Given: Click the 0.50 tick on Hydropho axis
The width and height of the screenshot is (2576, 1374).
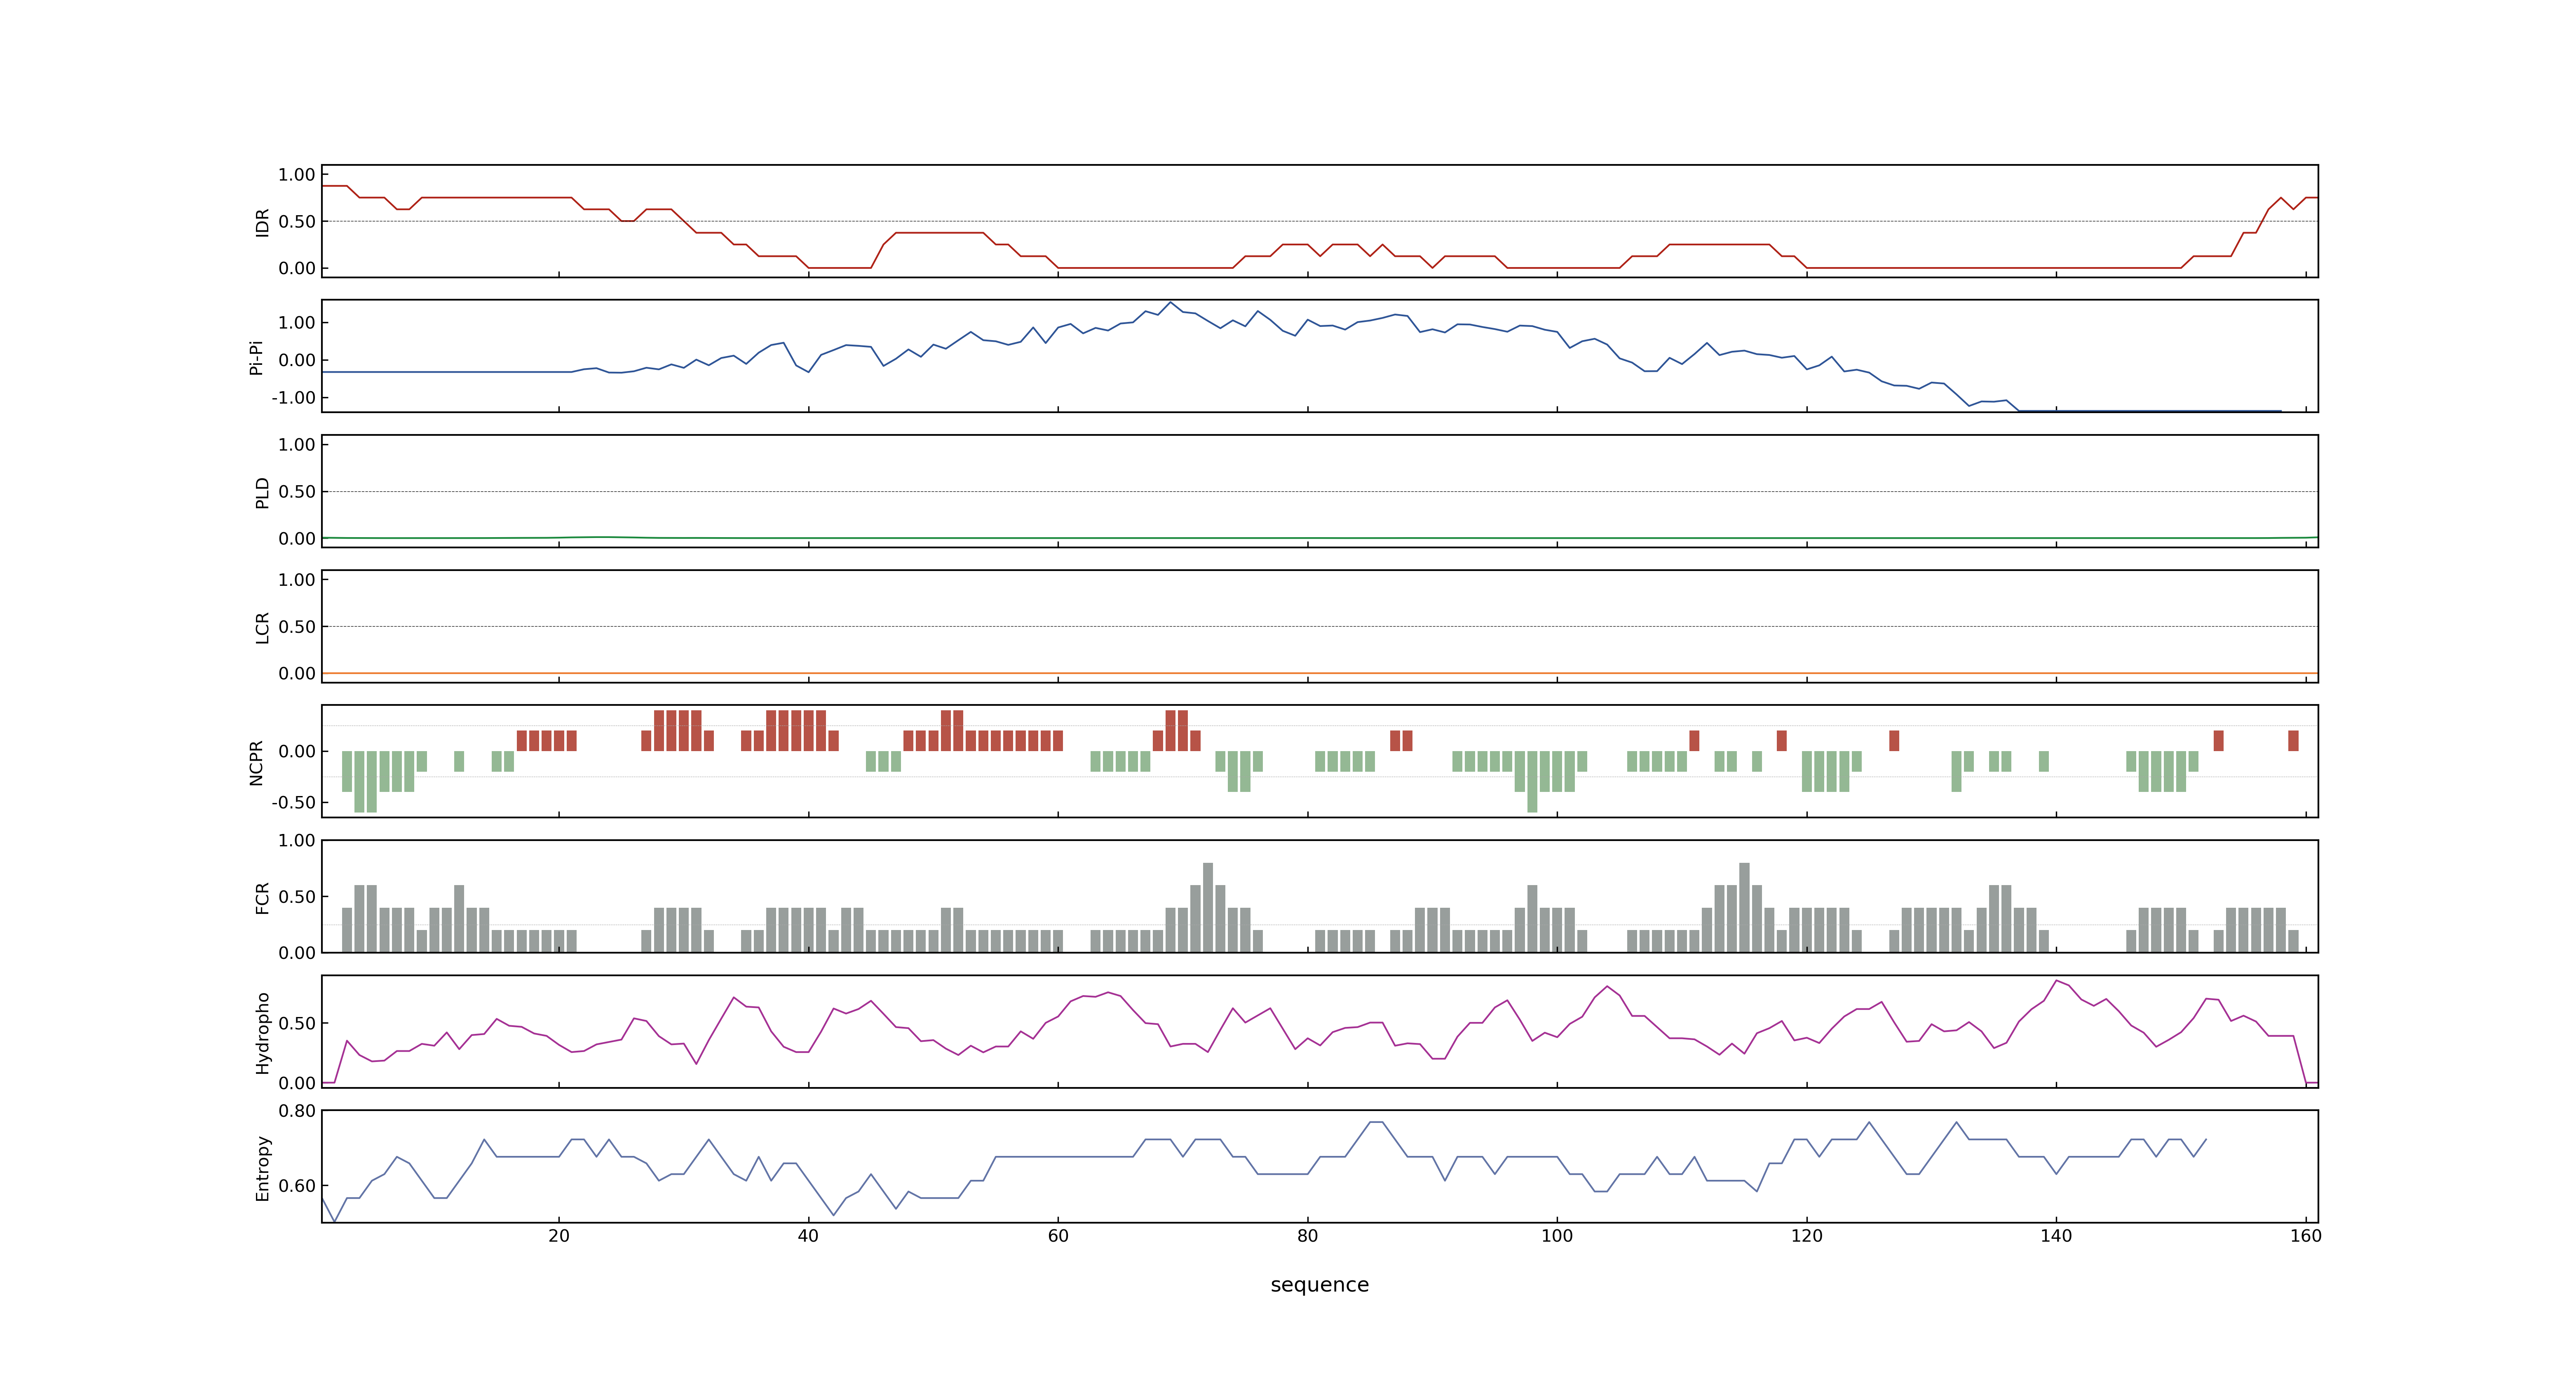Looking at the screenshot, I should point(297,1023).
